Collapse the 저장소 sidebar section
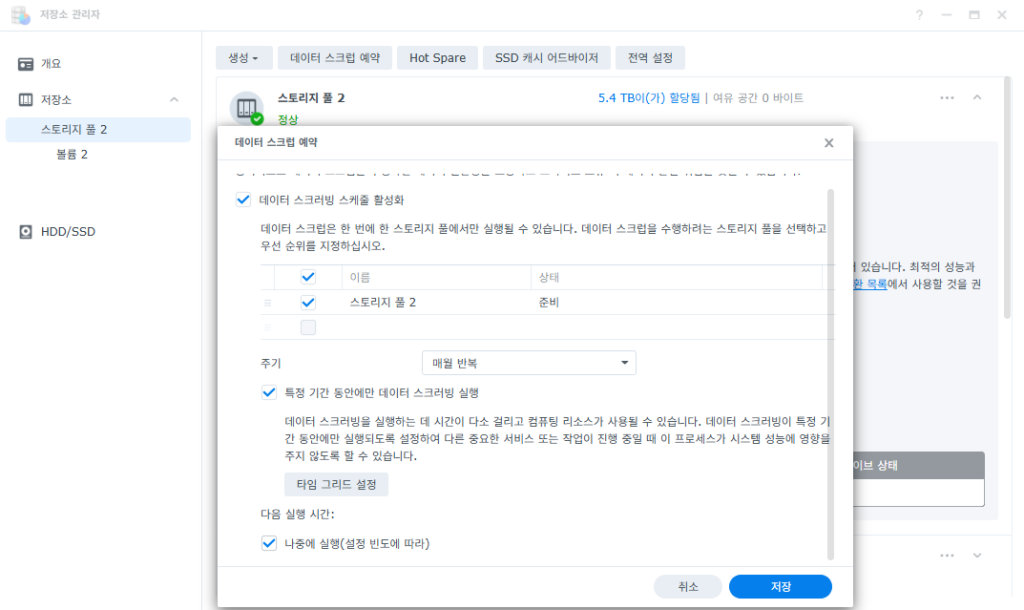The width and height of the screenshot is (1024, 610). click(174, 100)
